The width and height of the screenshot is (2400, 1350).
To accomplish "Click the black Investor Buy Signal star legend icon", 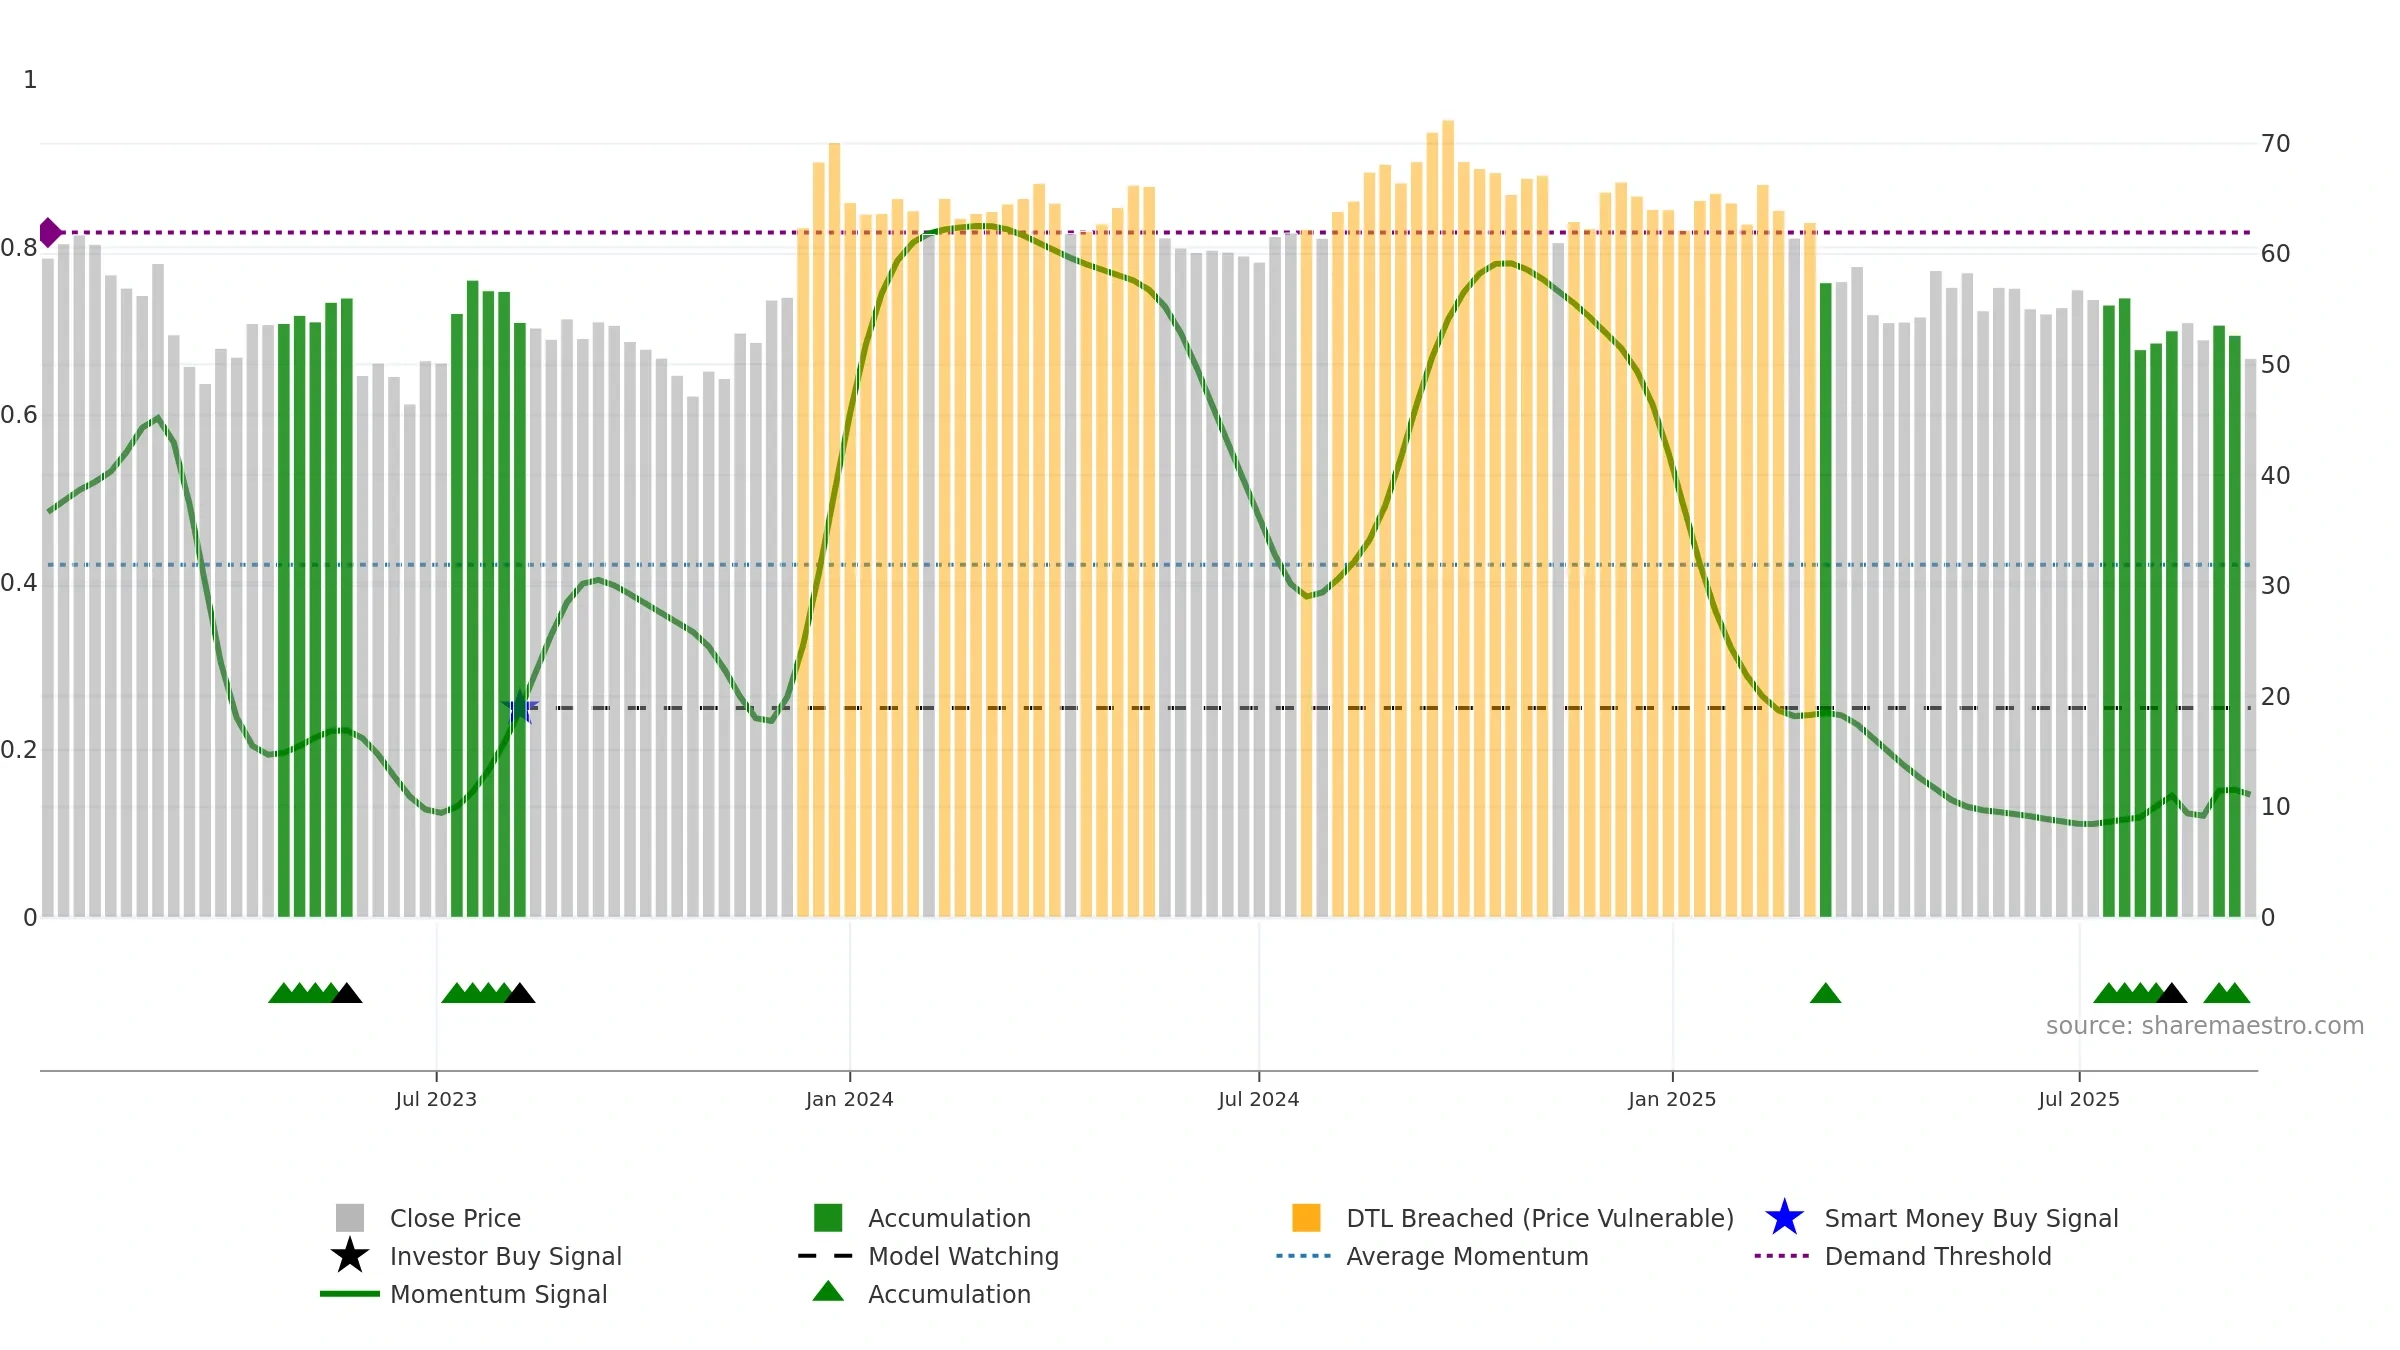I will 349,1256.
